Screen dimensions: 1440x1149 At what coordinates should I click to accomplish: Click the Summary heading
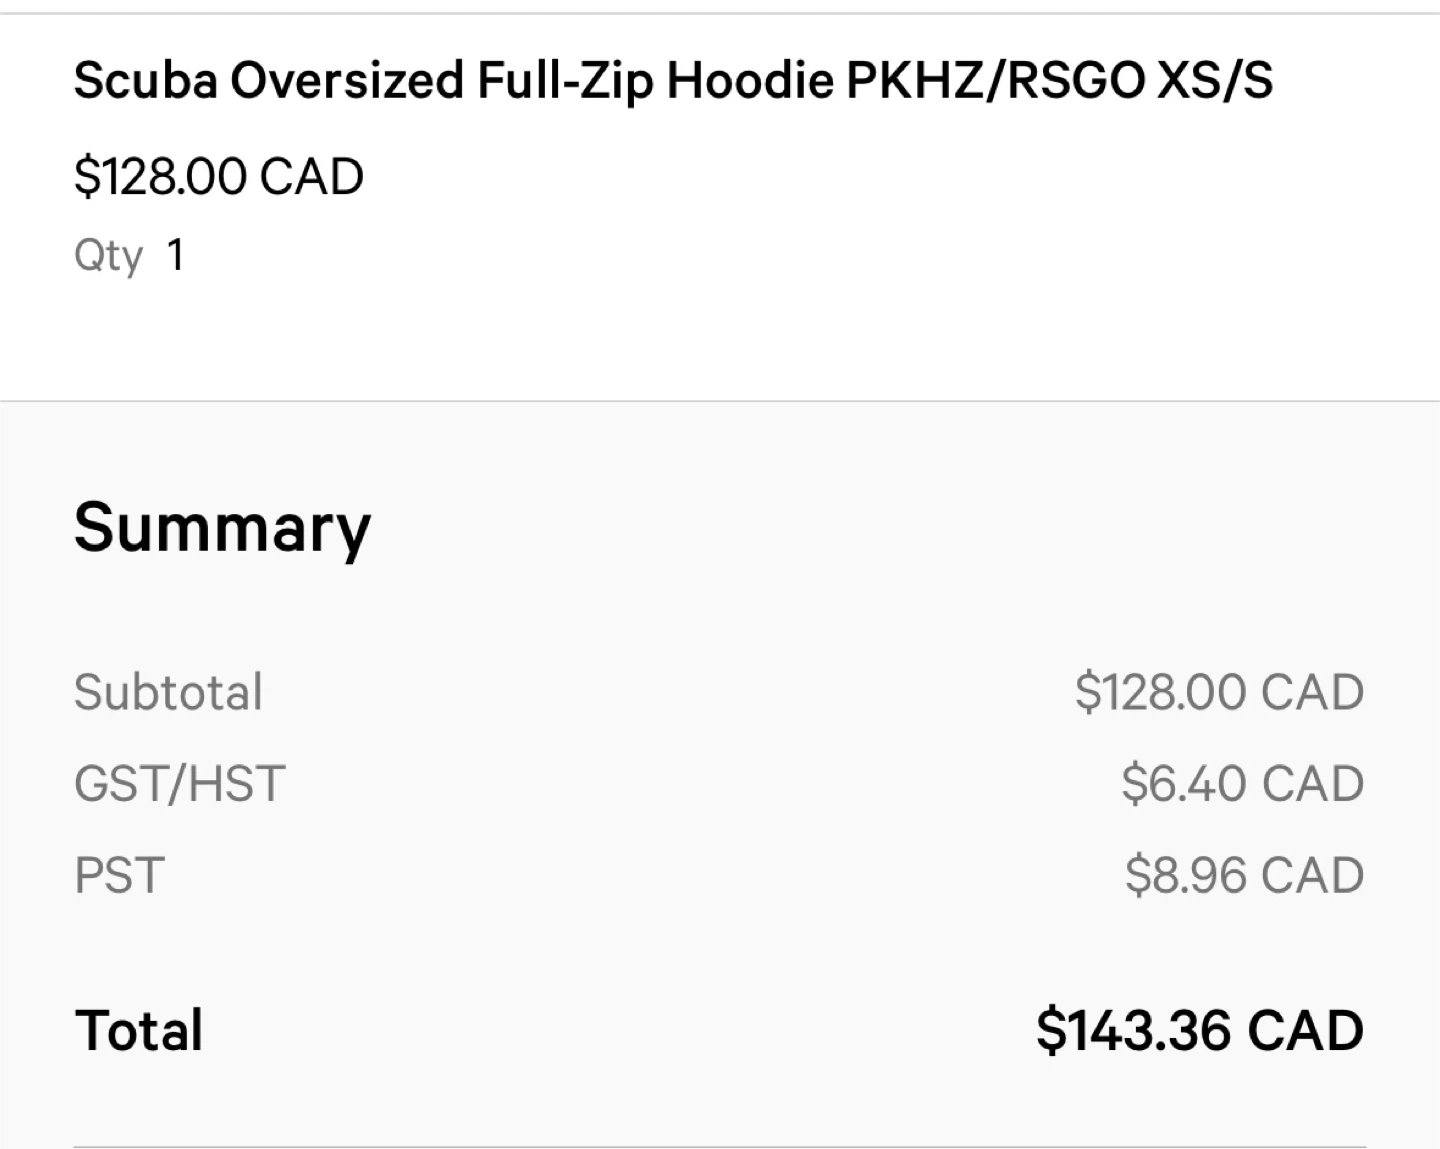point(222,527)
